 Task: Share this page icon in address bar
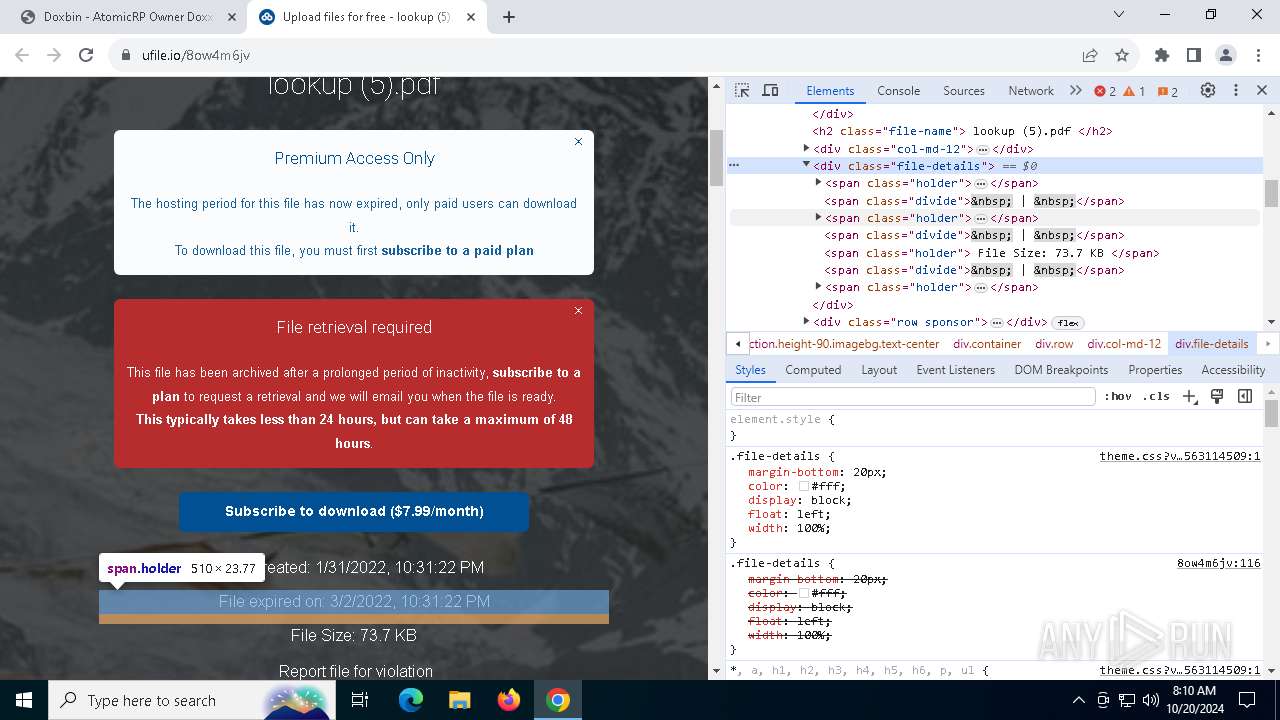point(1090,55)
